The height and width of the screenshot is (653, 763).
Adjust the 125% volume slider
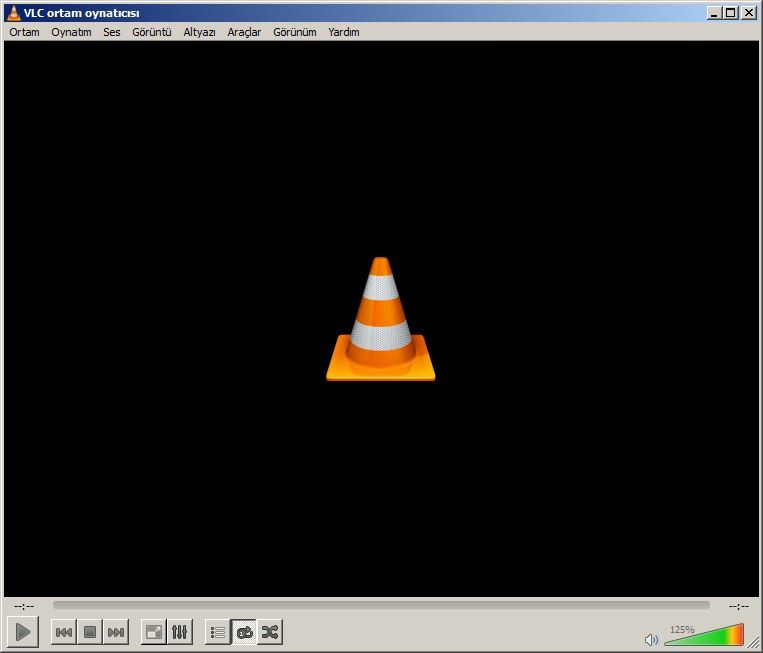pos(704,635)
